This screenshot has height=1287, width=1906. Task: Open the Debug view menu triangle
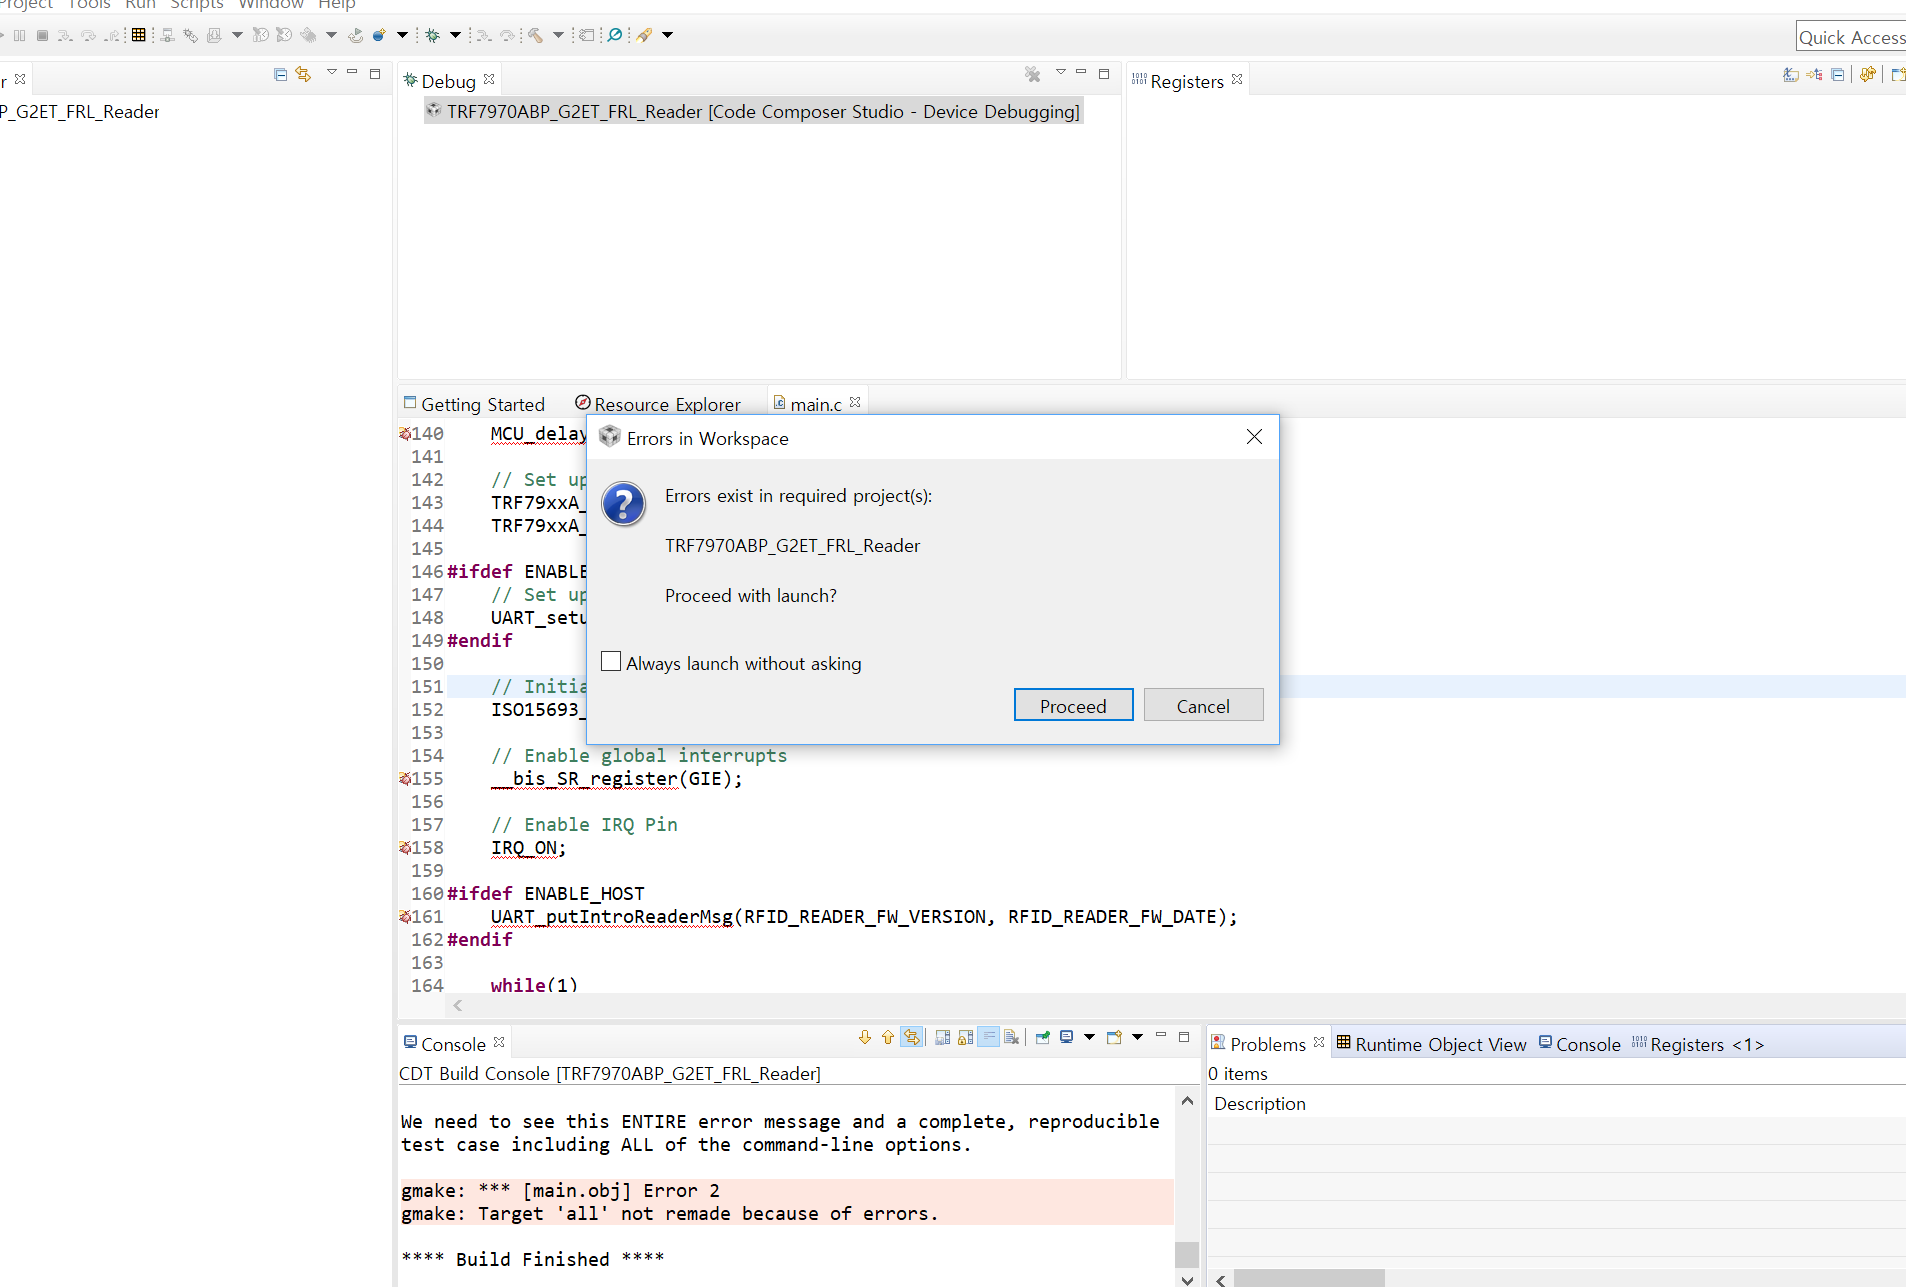[1061, 72]
